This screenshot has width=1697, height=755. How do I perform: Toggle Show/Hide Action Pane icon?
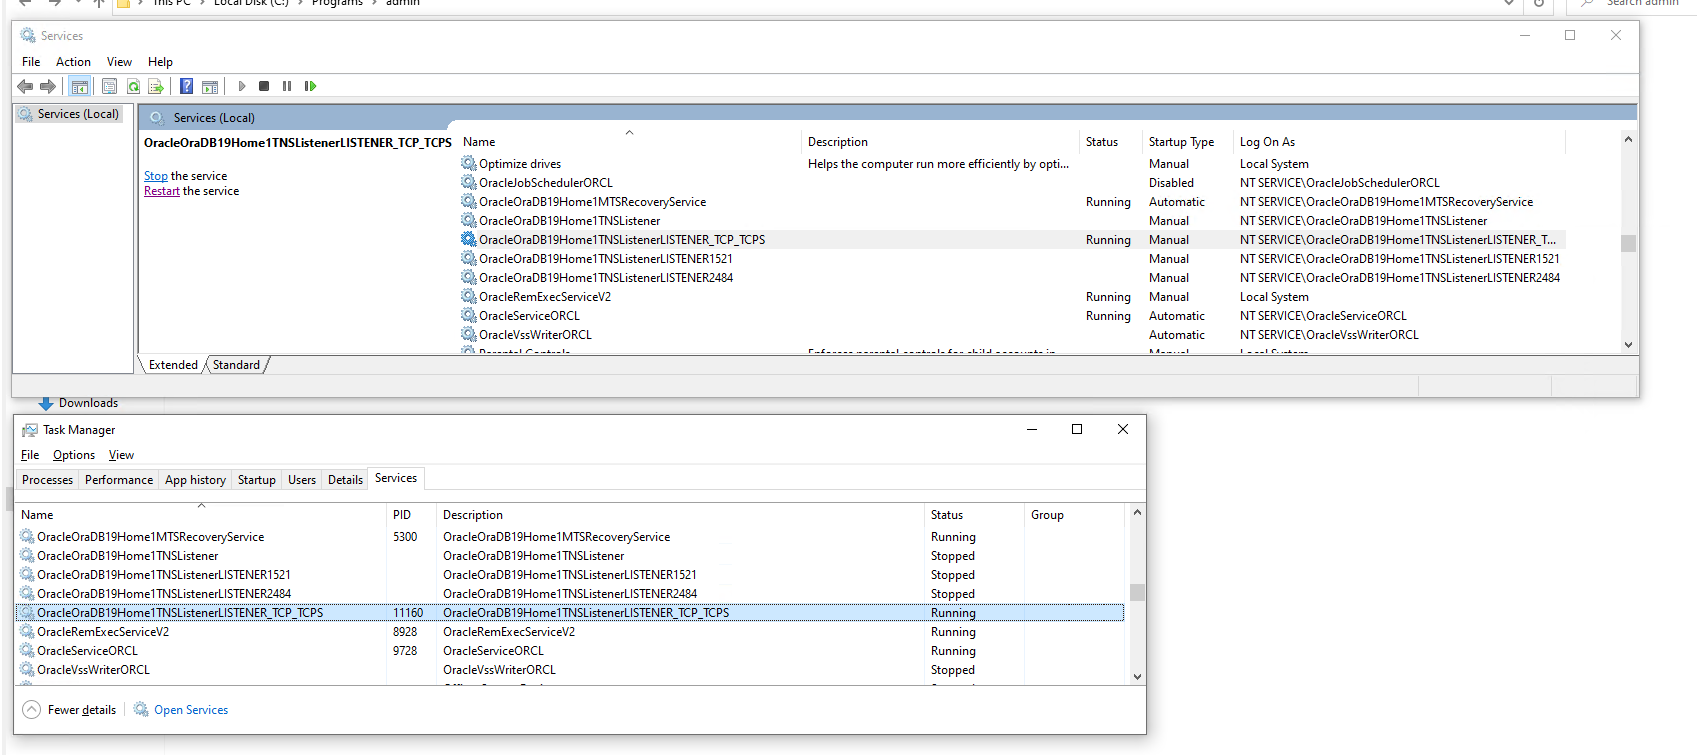pos(210,86)
